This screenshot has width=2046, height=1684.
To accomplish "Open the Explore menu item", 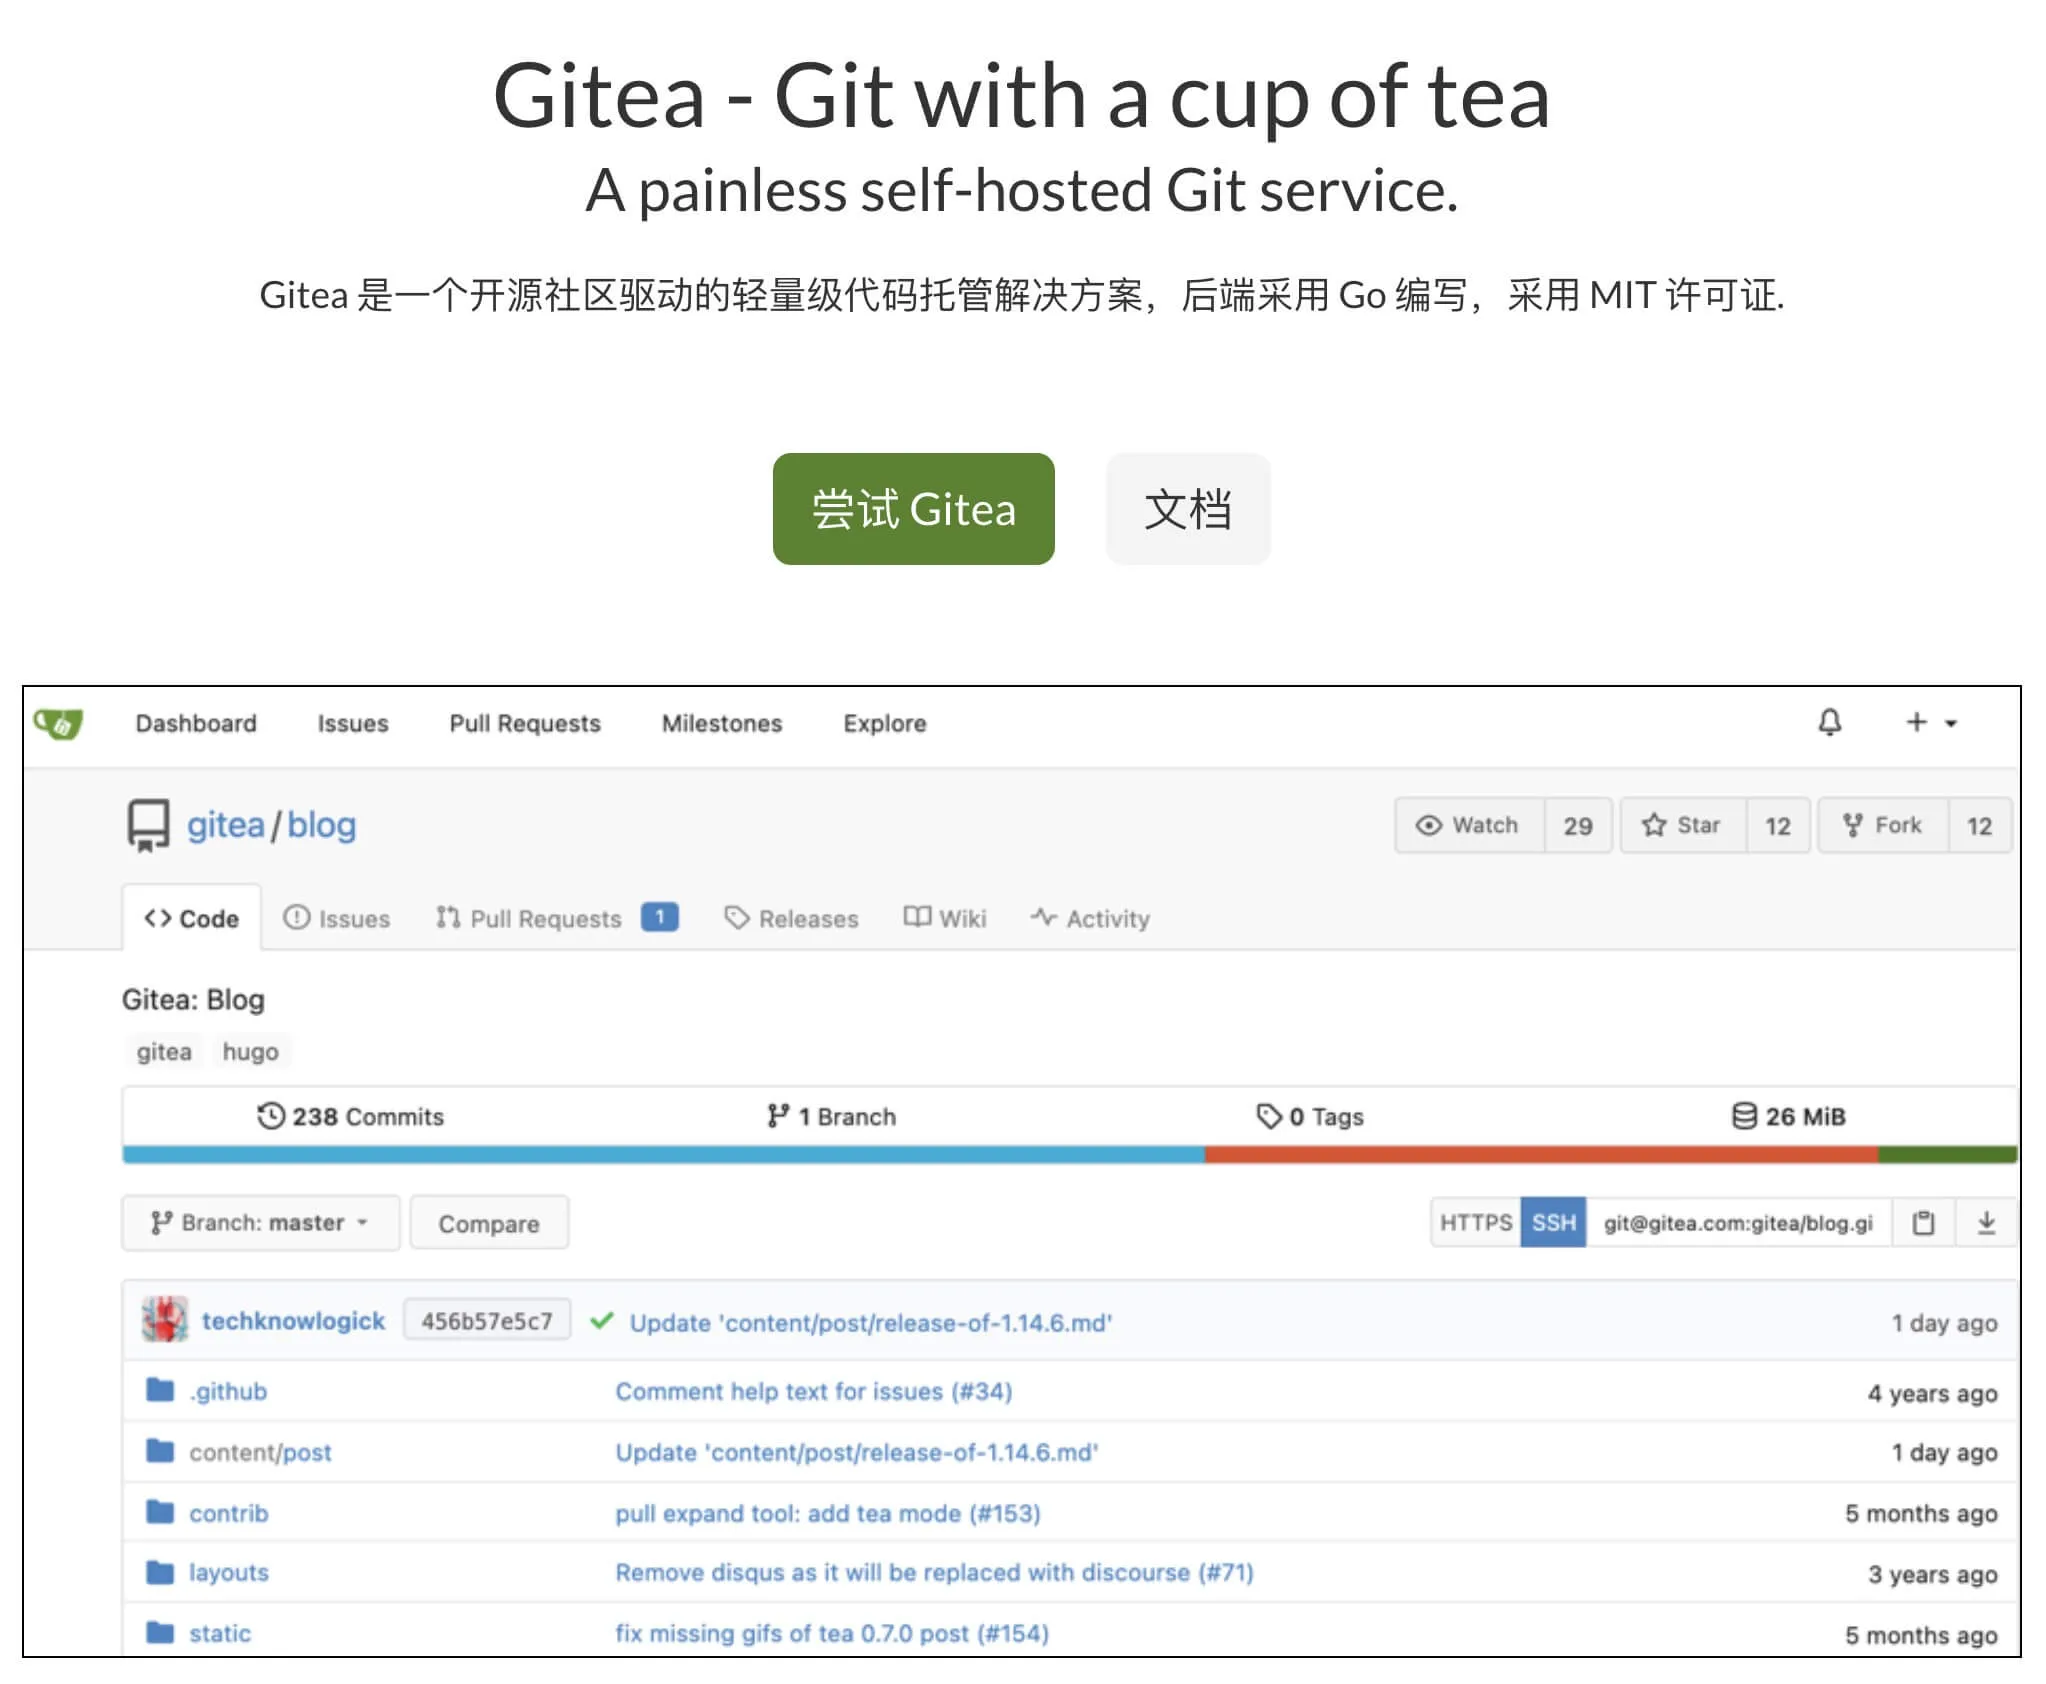I will [884, 723].
